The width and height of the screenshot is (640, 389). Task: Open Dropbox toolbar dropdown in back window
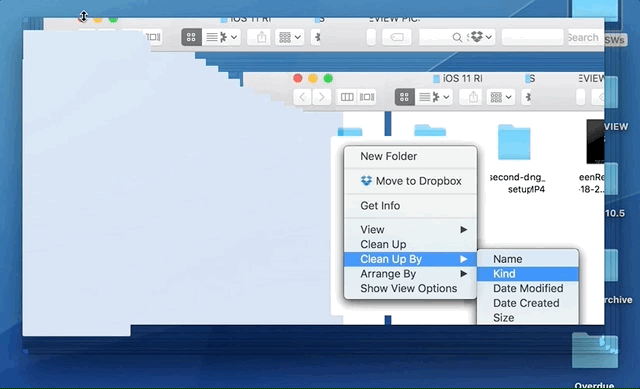(x=481, y=38)
